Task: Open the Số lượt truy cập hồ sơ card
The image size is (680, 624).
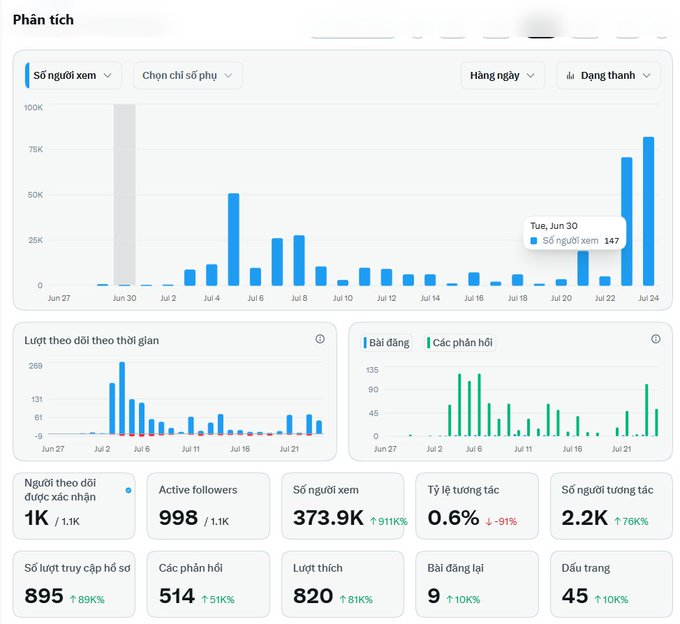Action: (74, 584)
